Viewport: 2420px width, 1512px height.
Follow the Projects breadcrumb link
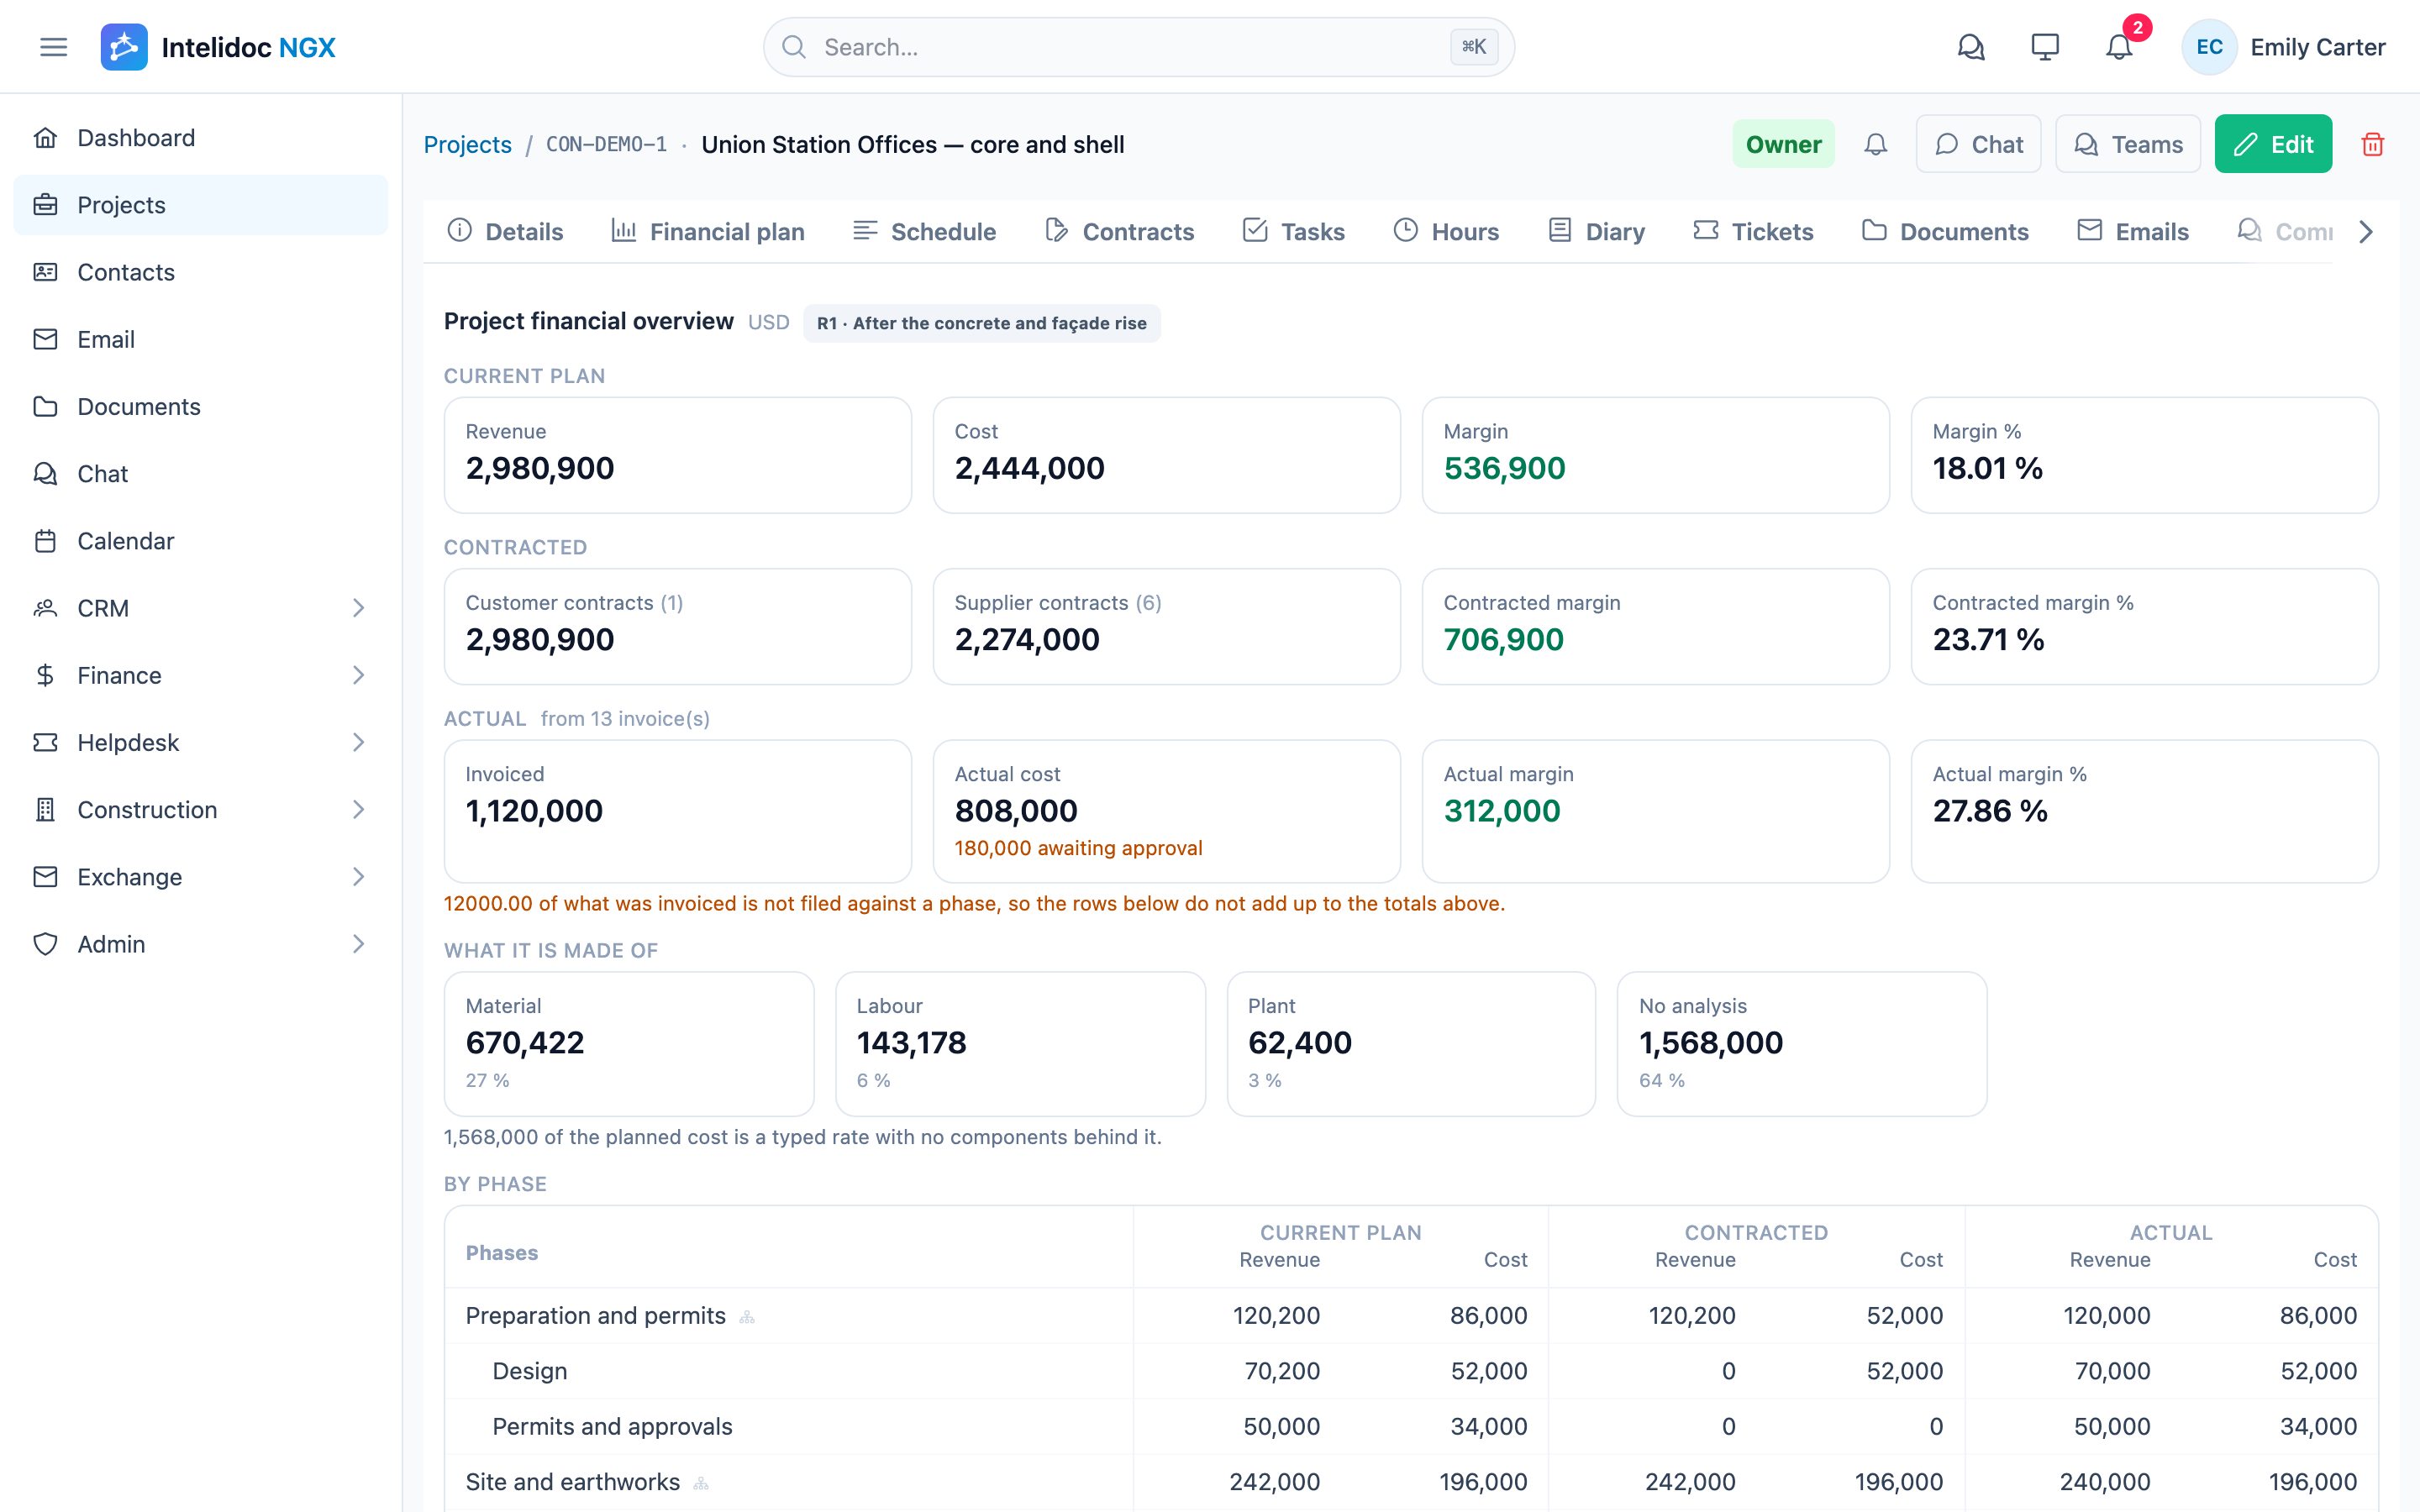[x=467, y=145]
